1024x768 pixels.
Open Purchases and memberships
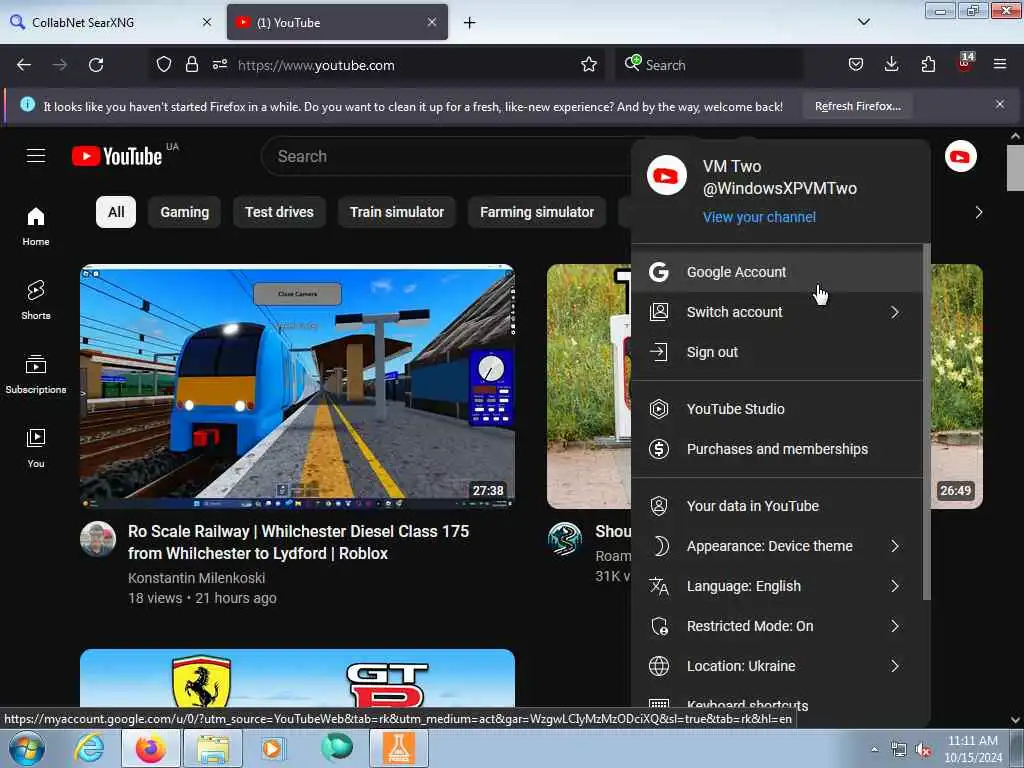click(x=777, y=449)
